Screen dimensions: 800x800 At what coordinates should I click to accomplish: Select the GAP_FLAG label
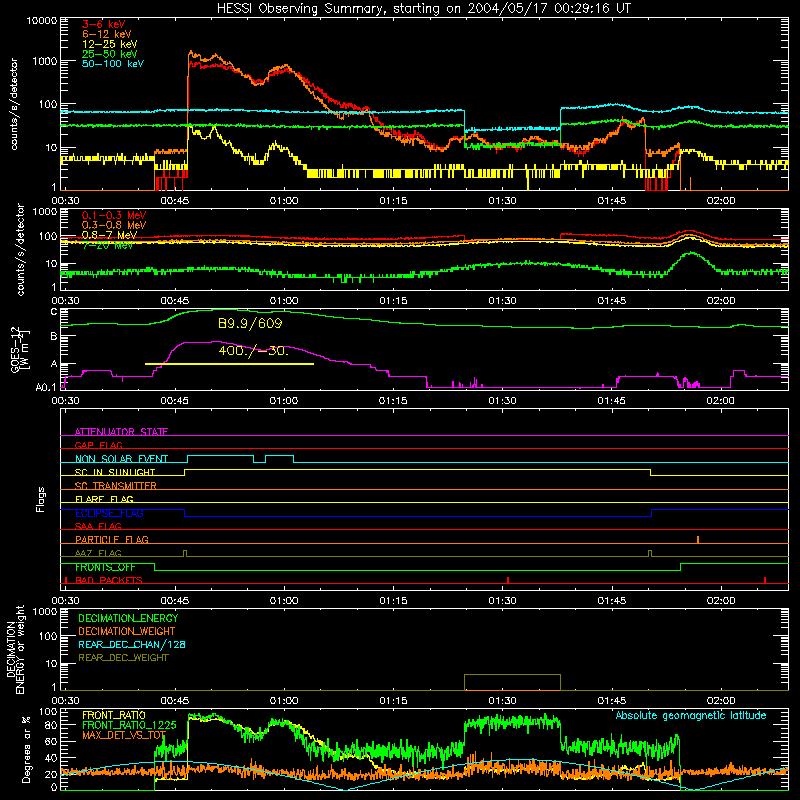(98, 445)
